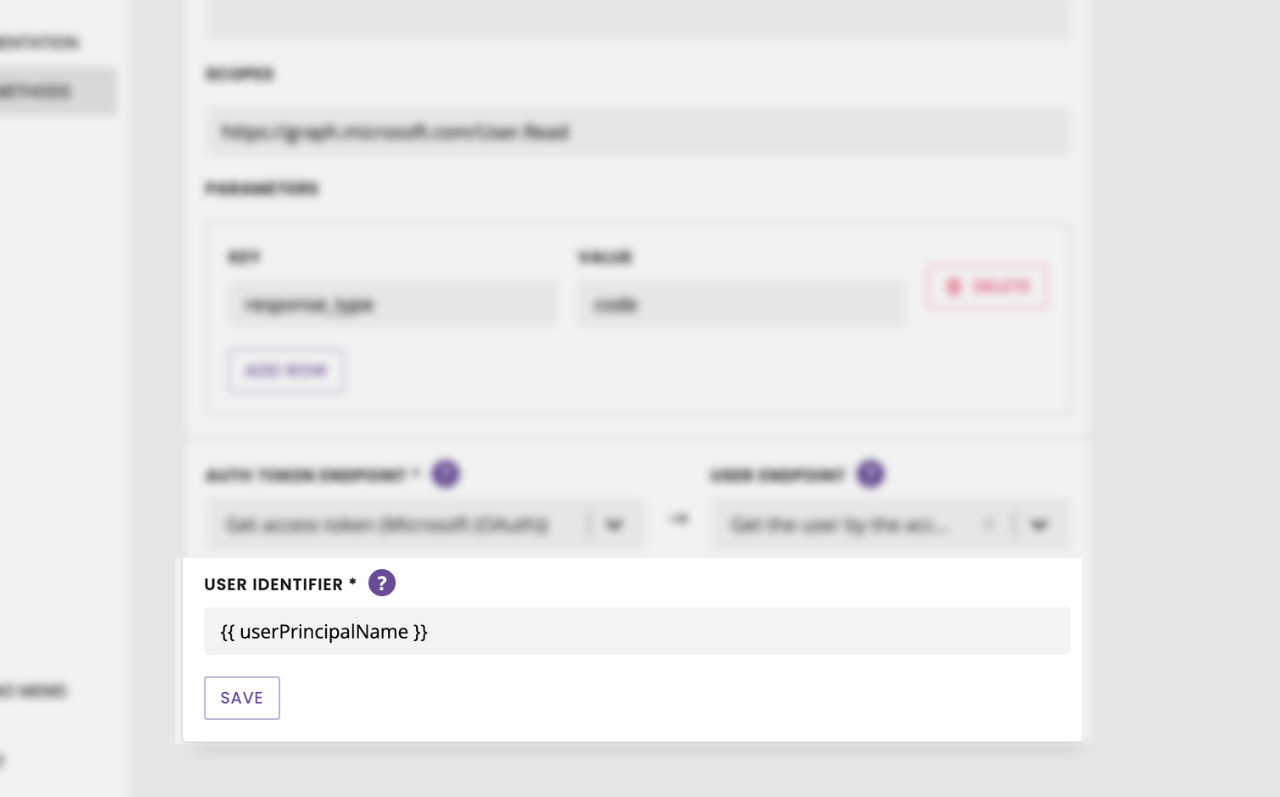The width and height of the screenshot is (1280, 797).
Task: Open the sidebar item ending in 'ENTATION'
Action: [40, 42]
